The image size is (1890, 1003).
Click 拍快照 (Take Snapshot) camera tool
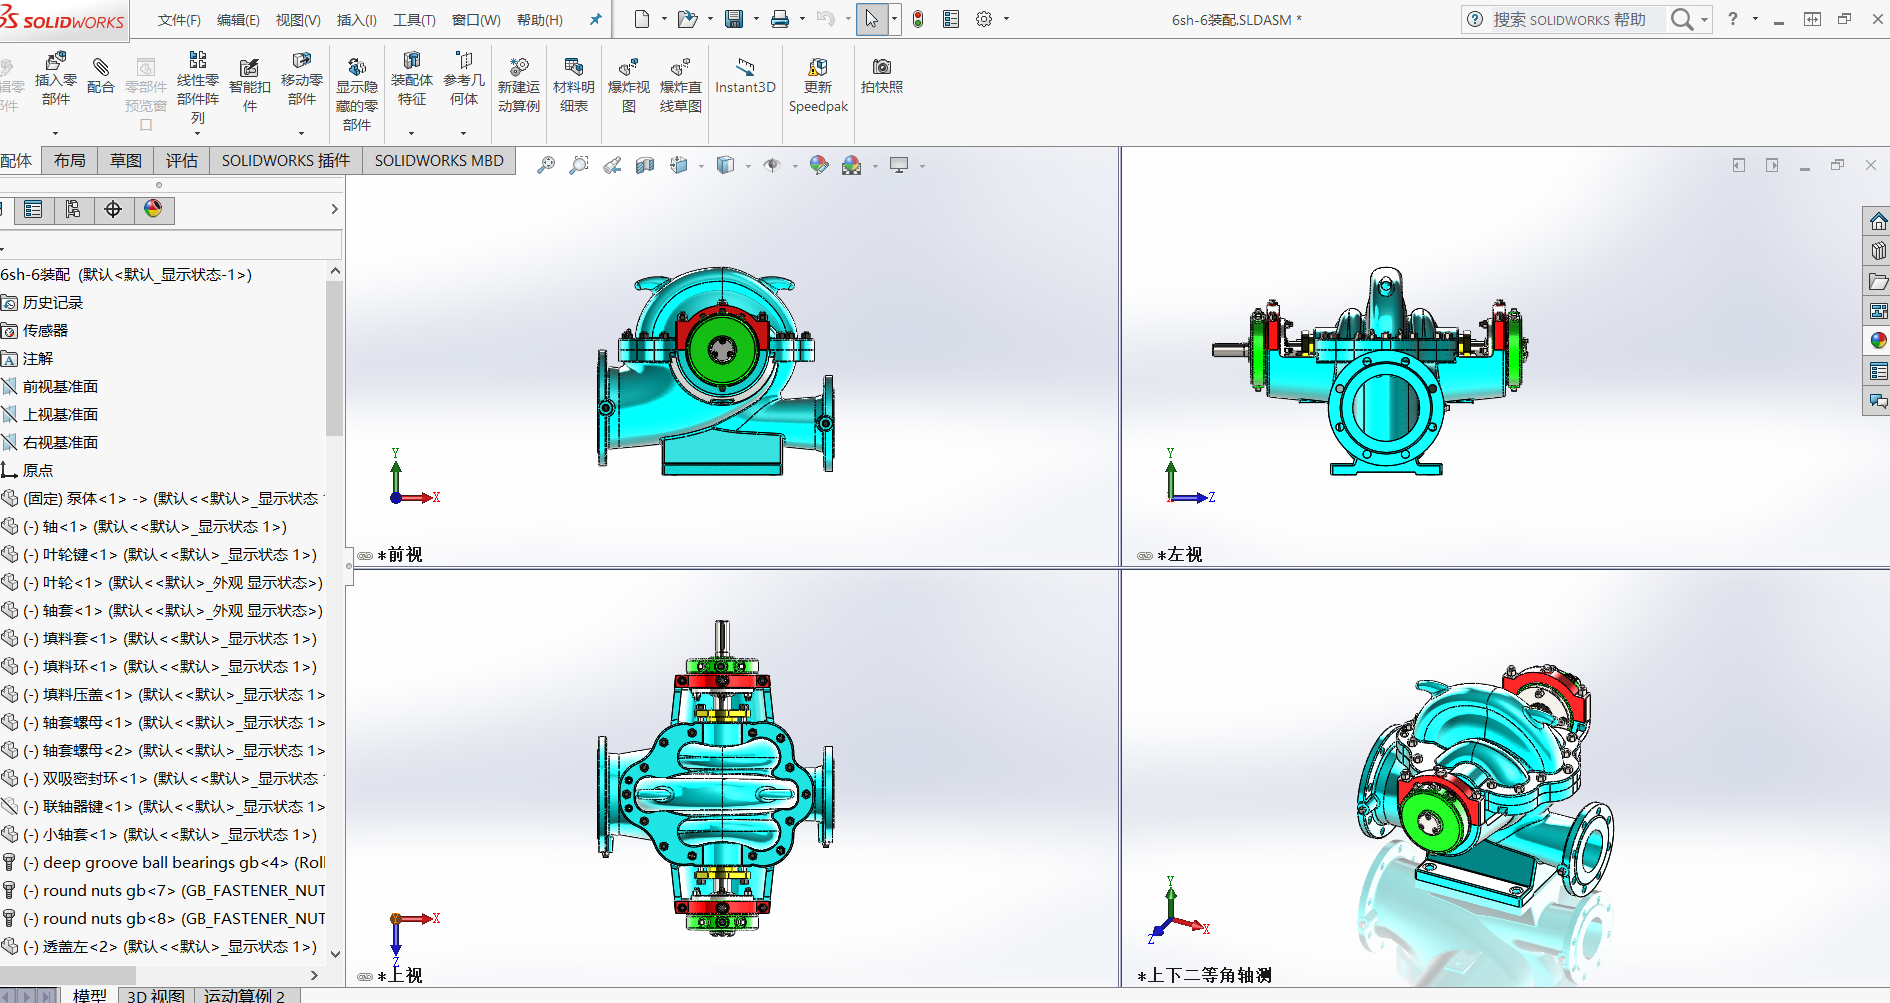pyautogui.click(x=882, y=76)
